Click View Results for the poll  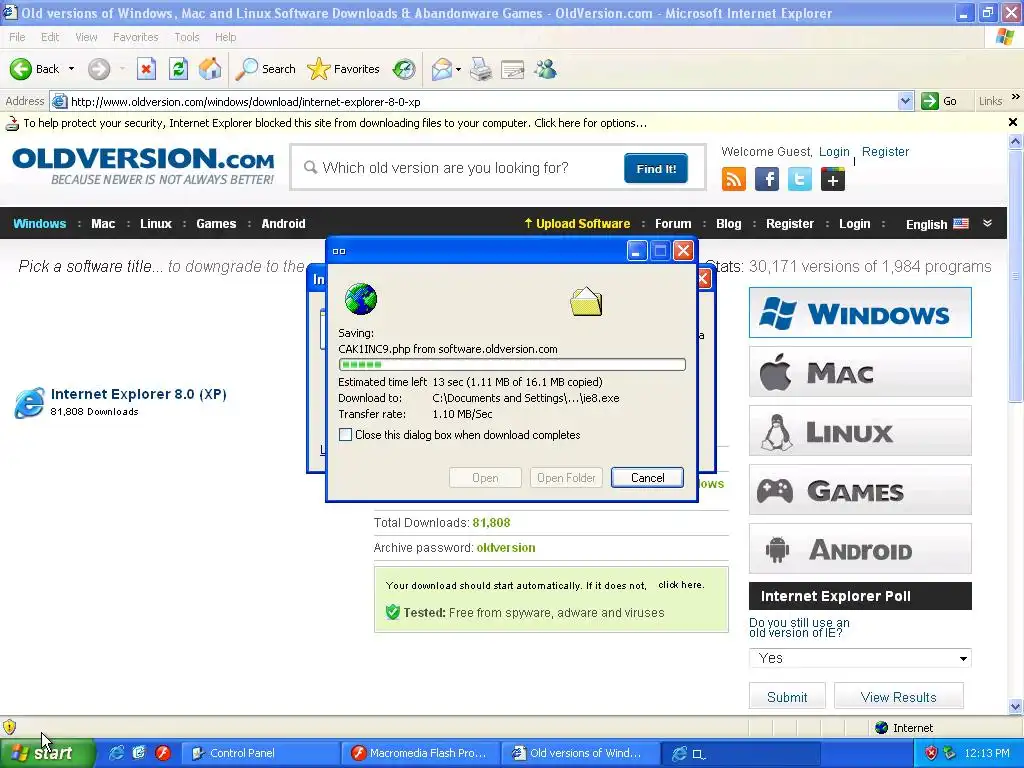click(x=899, y=697)
